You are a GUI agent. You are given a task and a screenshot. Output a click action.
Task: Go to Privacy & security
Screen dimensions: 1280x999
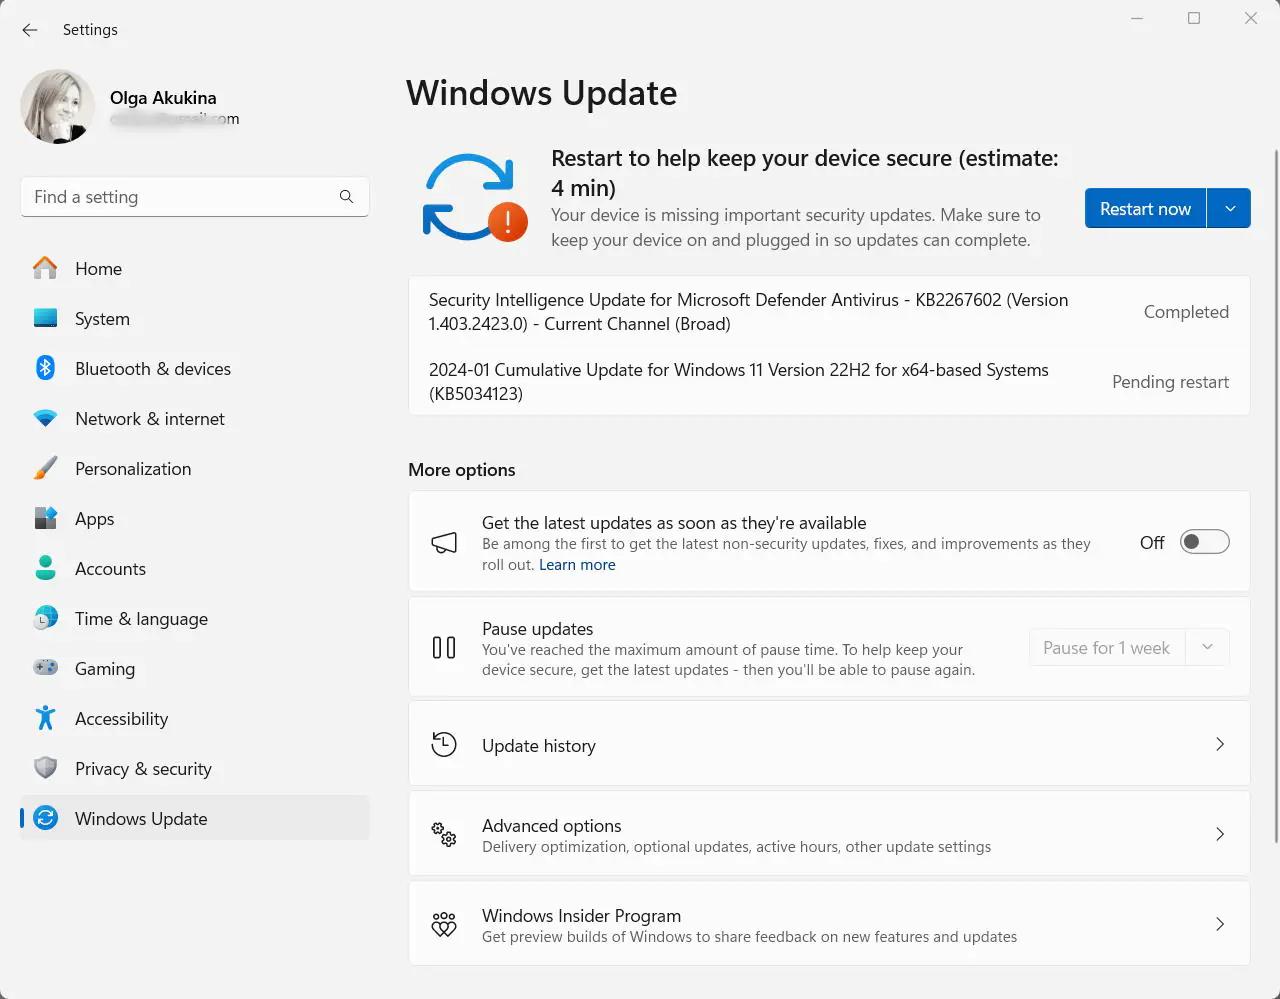(195, 768)
